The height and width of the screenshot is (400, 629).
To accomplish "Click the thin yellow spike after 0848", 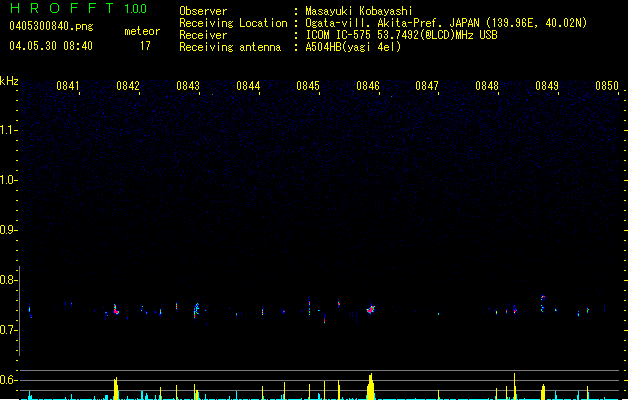I will 514,386.
